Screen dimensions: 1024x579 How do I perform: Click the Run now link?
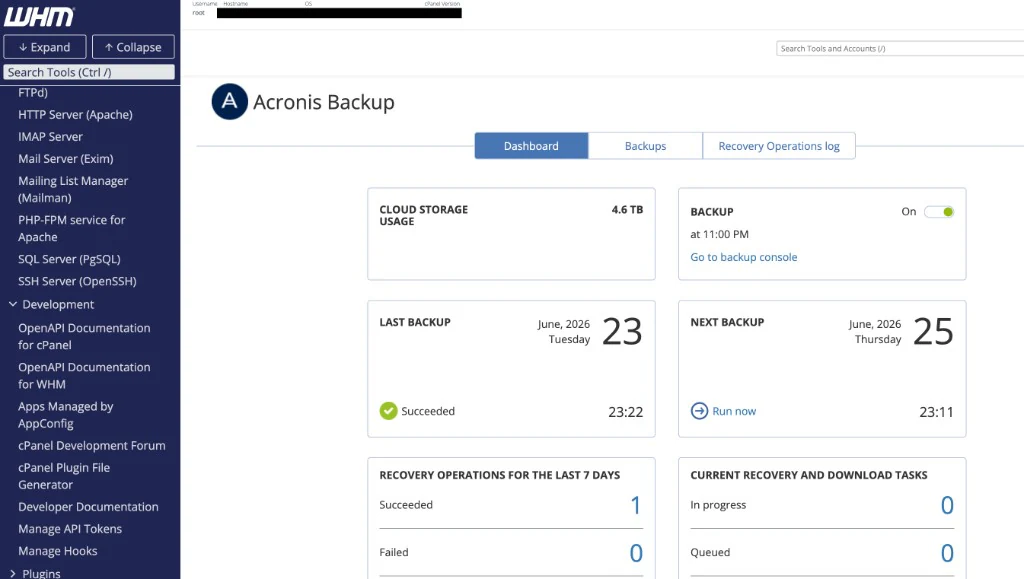(734, 411)
